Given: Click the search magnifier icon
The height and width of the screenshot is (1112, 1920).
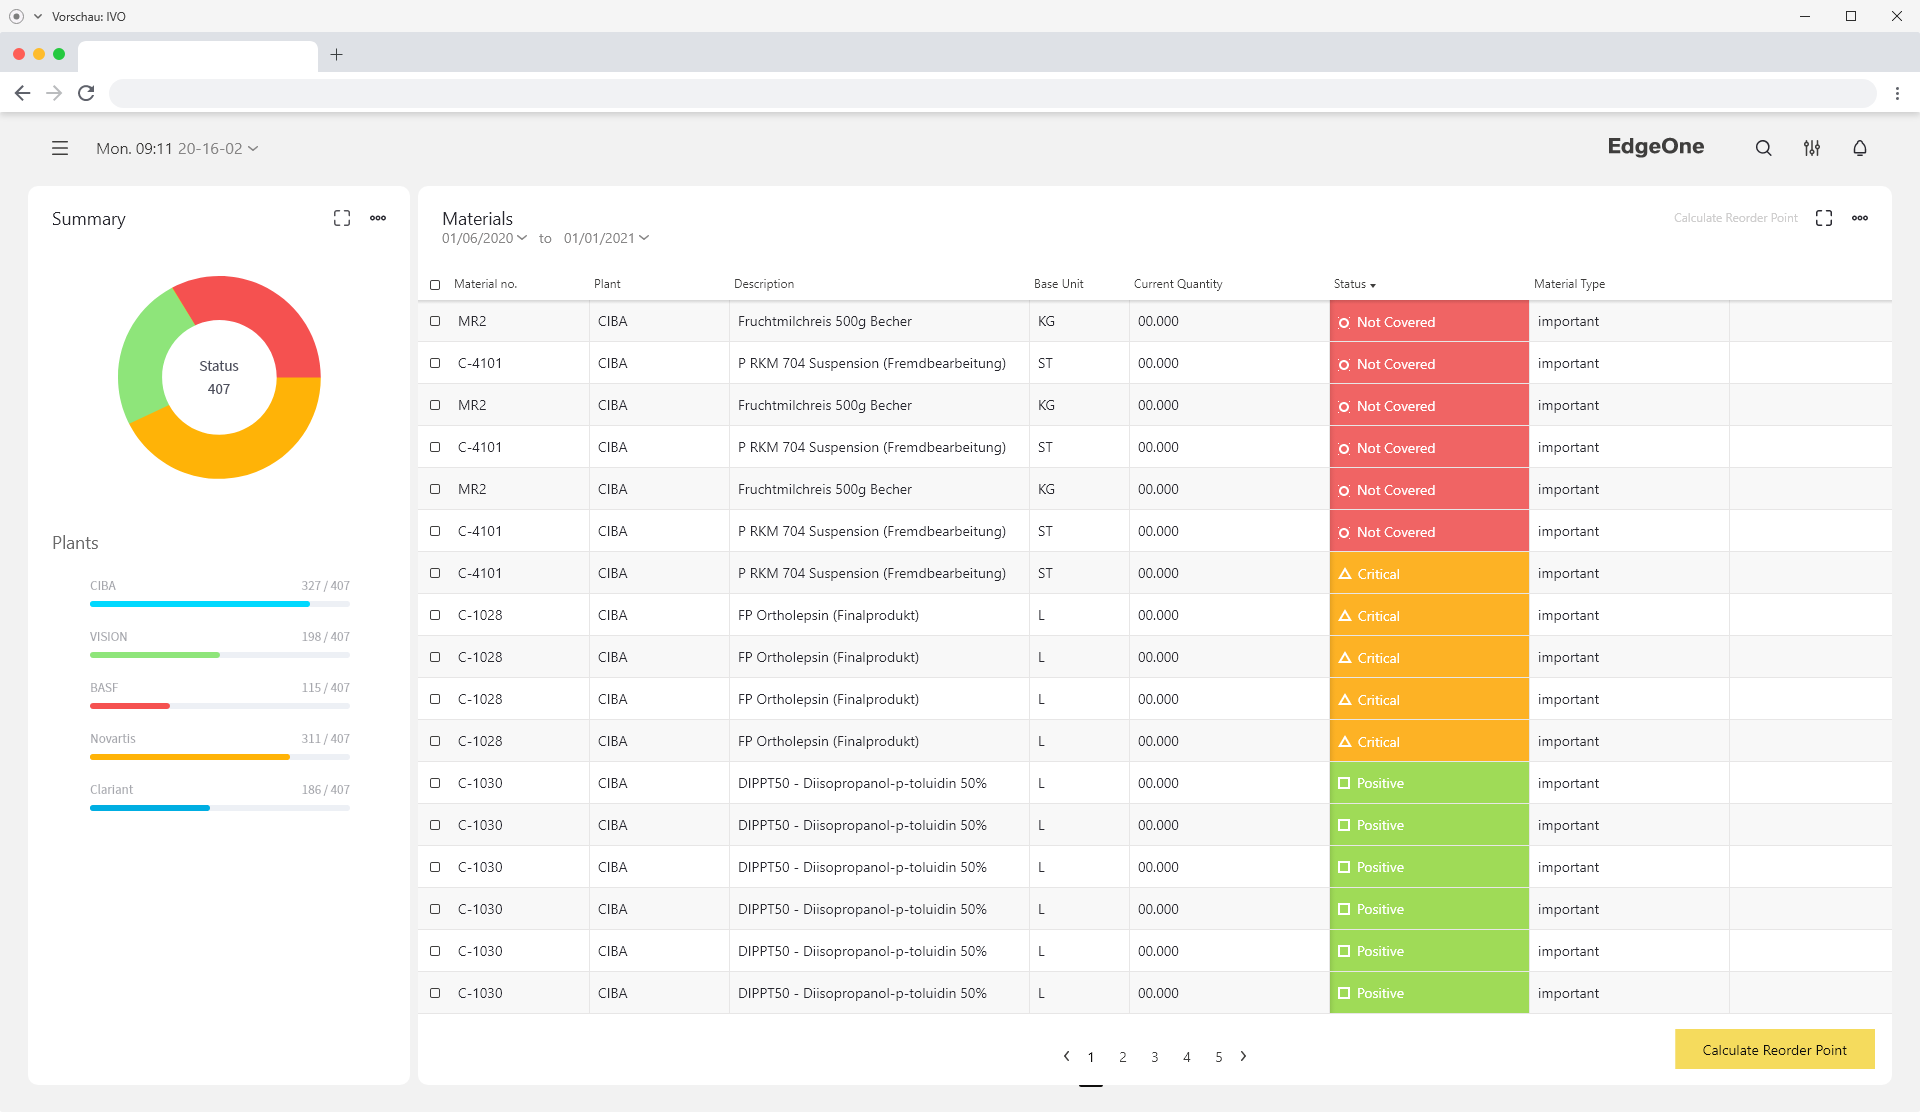Looking at the screenshot, I should click(1763, 148).
